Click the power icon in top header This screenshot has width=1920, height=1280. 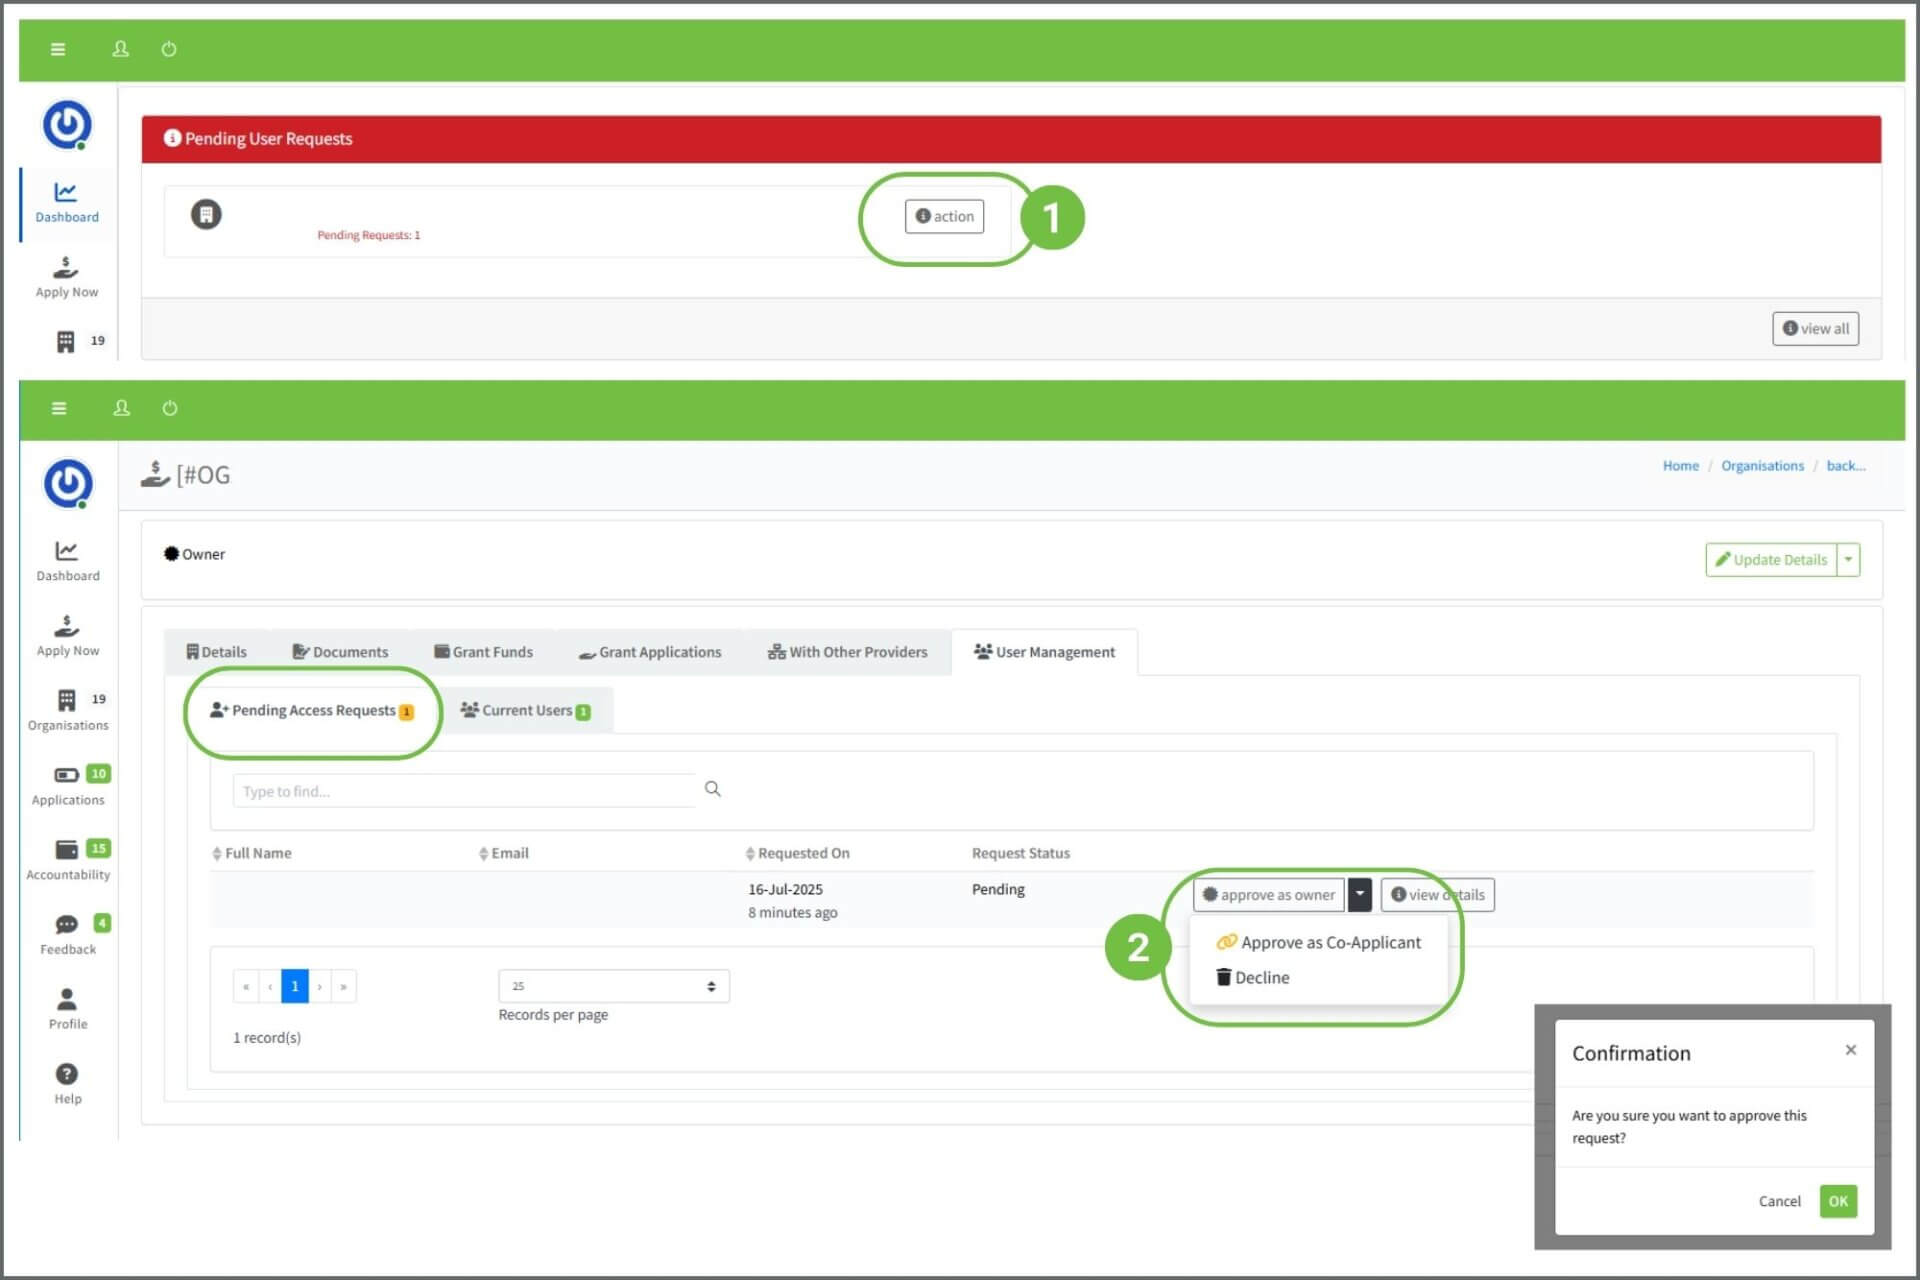click(x=169, y=49)
